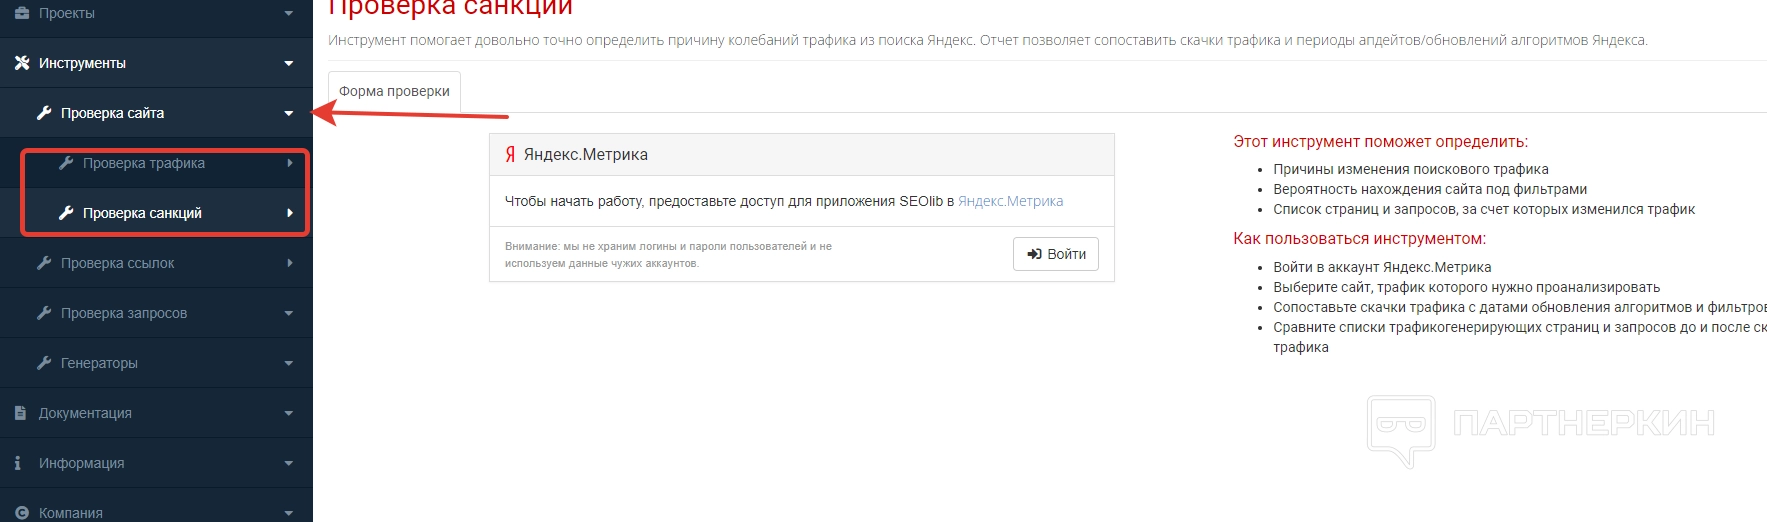Select Проверка трафика menu item
Image resolution: width=1767 pixels, height=522 pixels.
click(x=156, y=163)
